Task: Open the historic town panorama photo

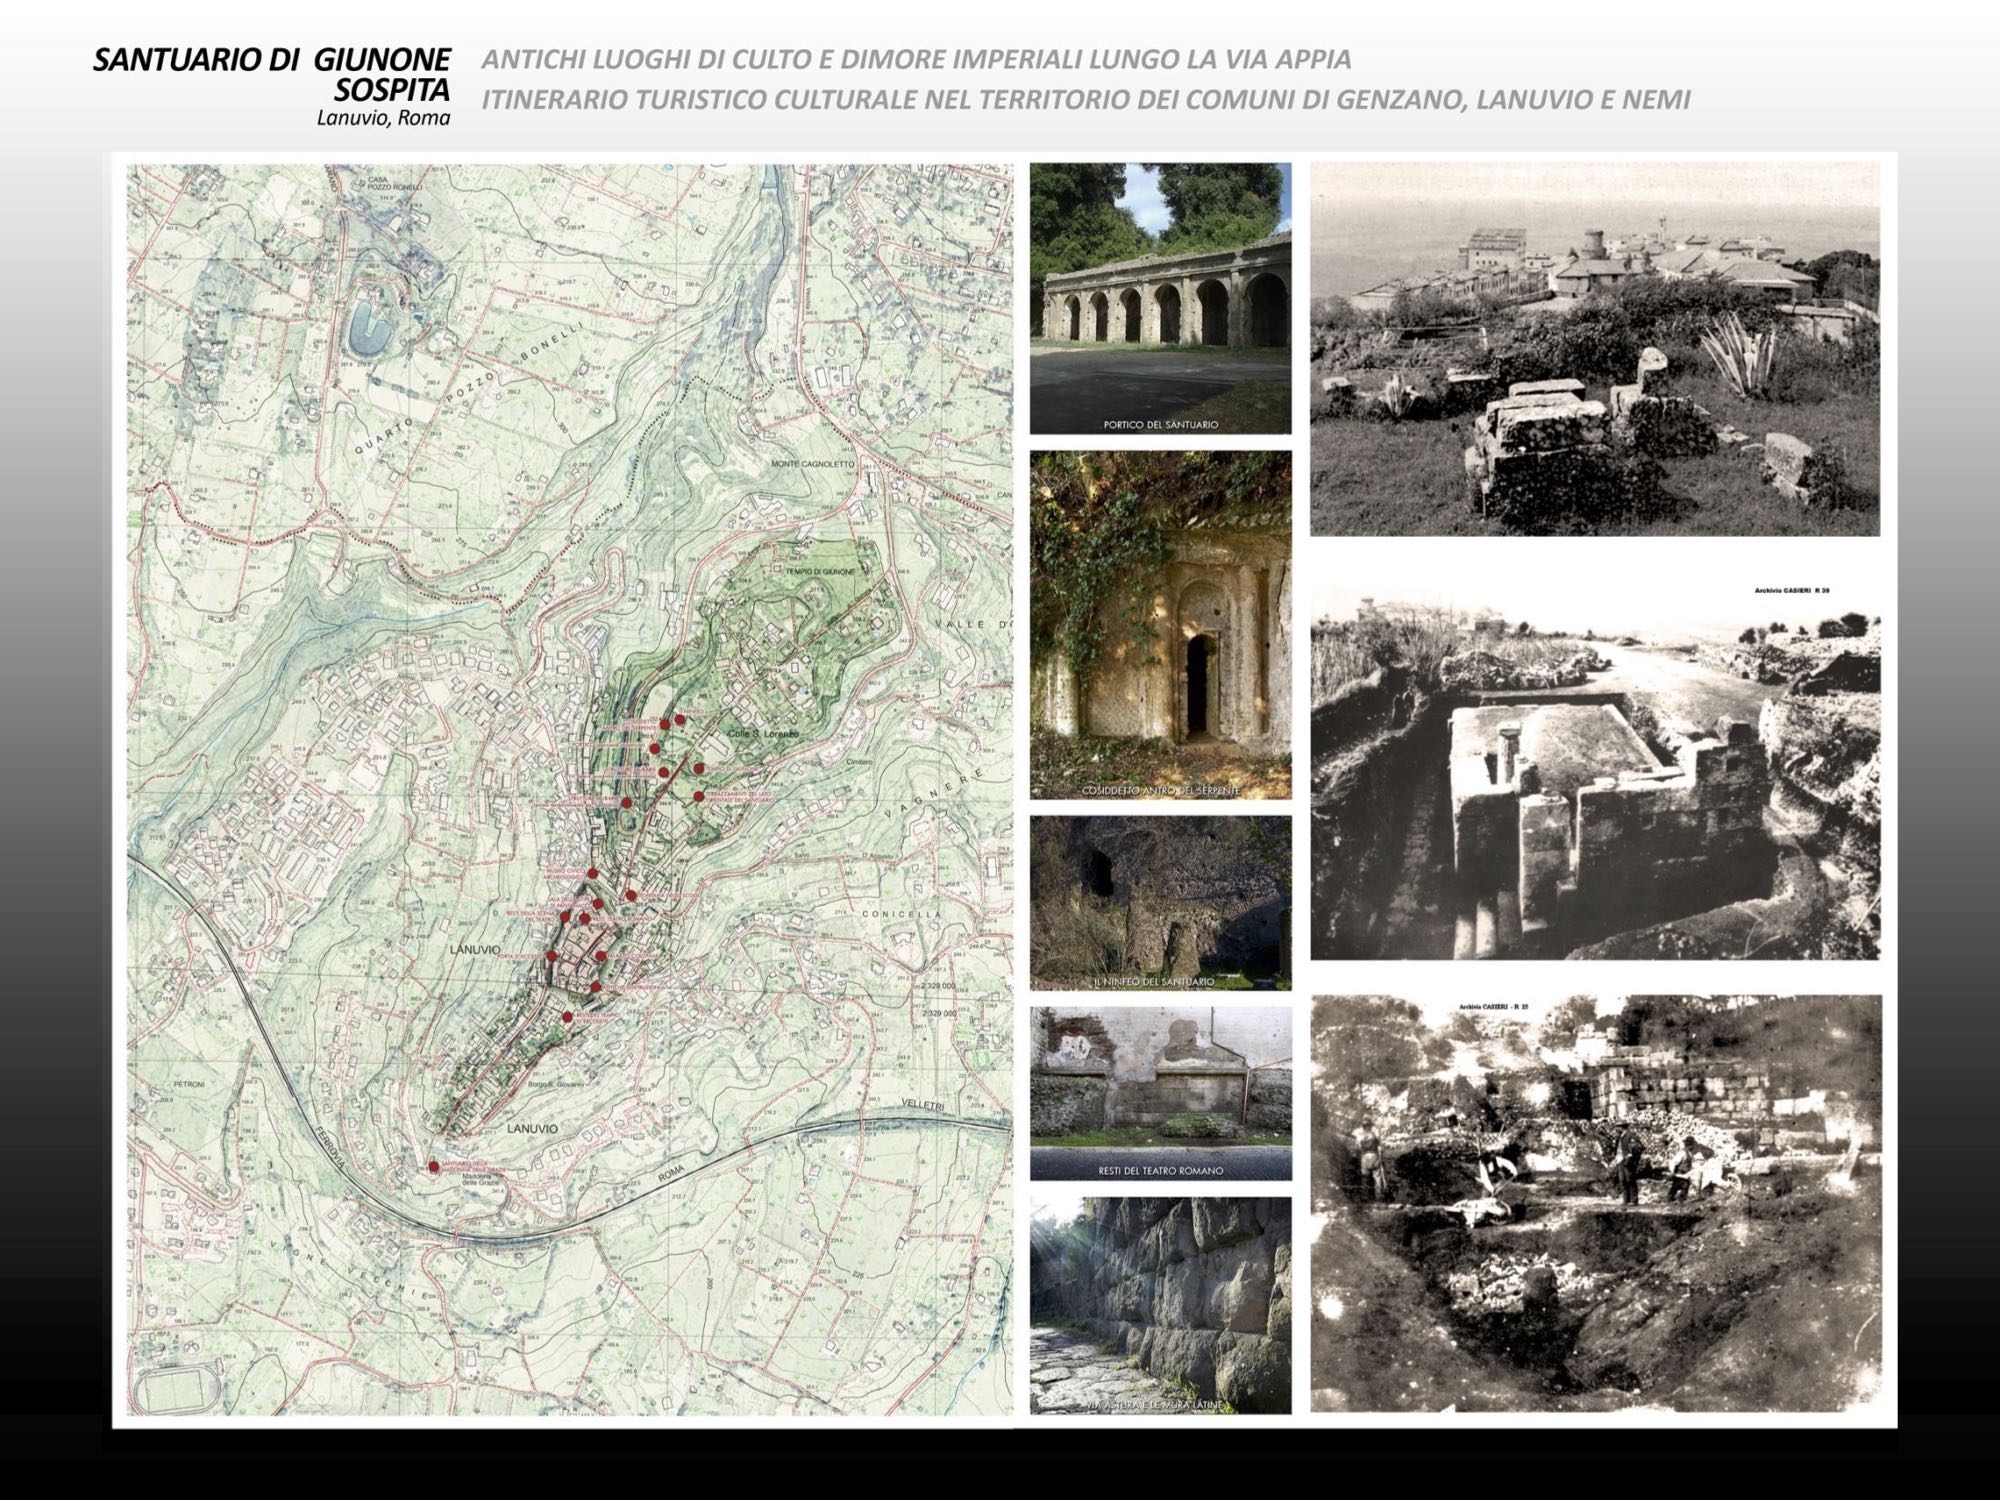Action: [1594, 348]
